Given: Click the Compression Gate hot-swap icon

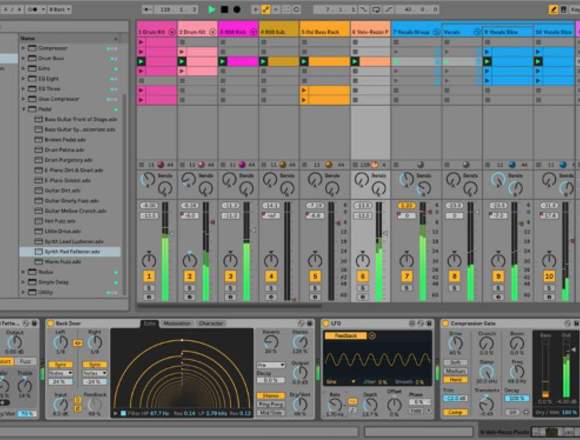Looking at the screenshot, I should [567, 323].
